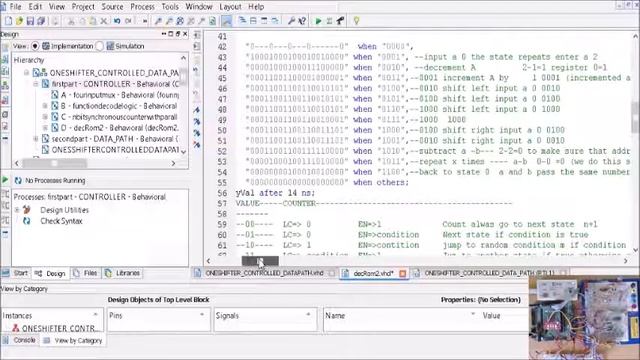Click the Cut scissors icon
Screen dimensions: 640x360
coord(71,21)
